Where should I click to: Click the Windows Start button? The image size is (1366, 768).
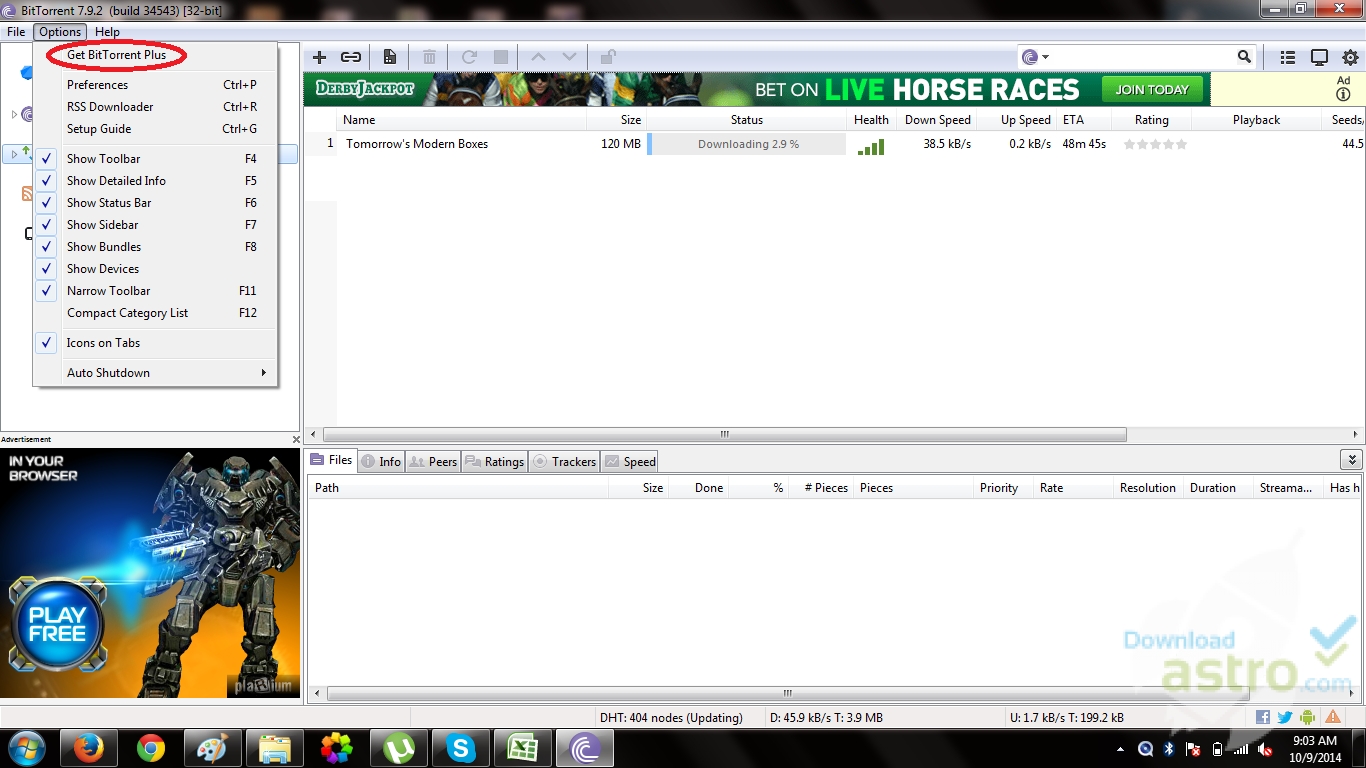tap(28, 748)
